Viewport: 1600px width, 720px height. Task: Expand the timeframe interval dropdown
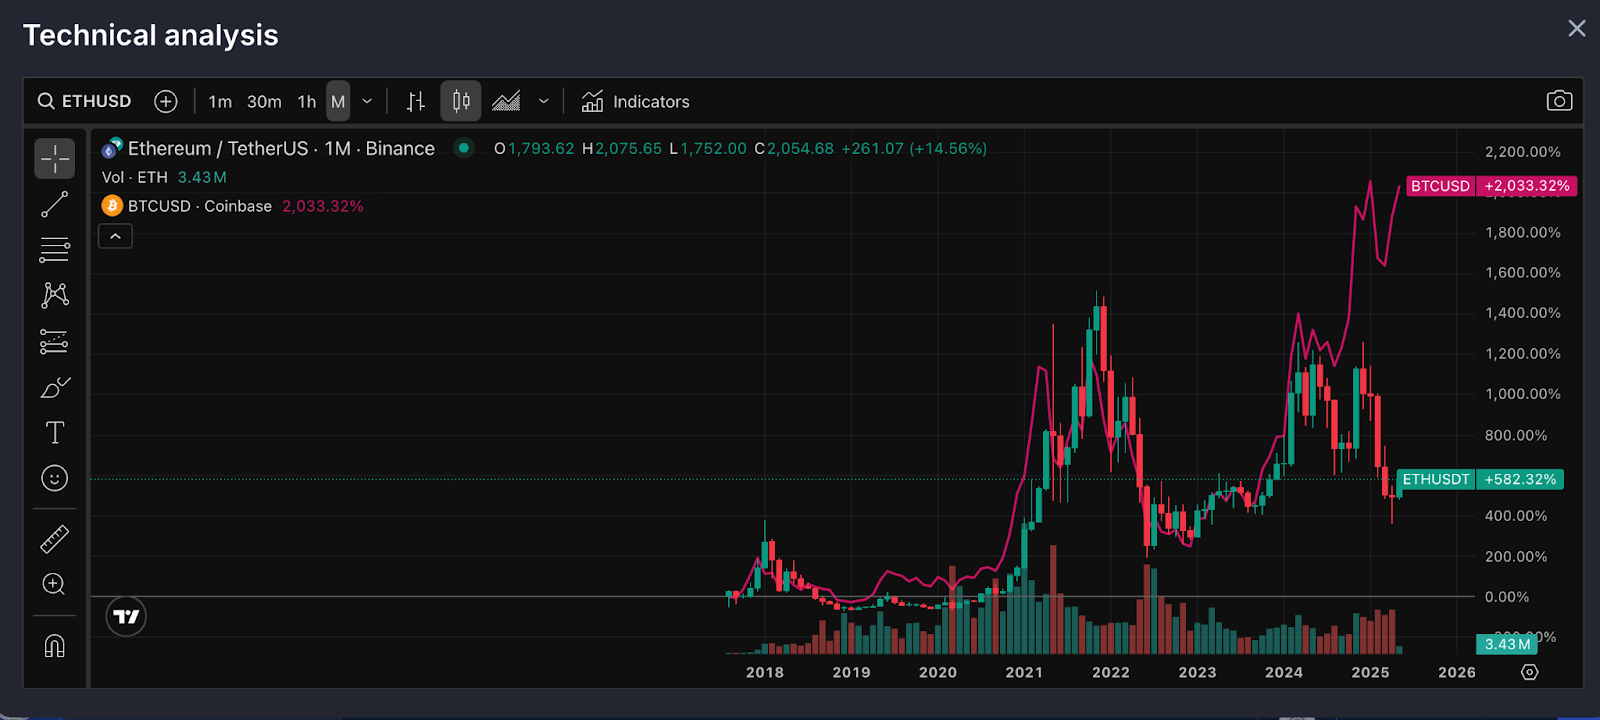pyautogui.click(x=367, y=102)
